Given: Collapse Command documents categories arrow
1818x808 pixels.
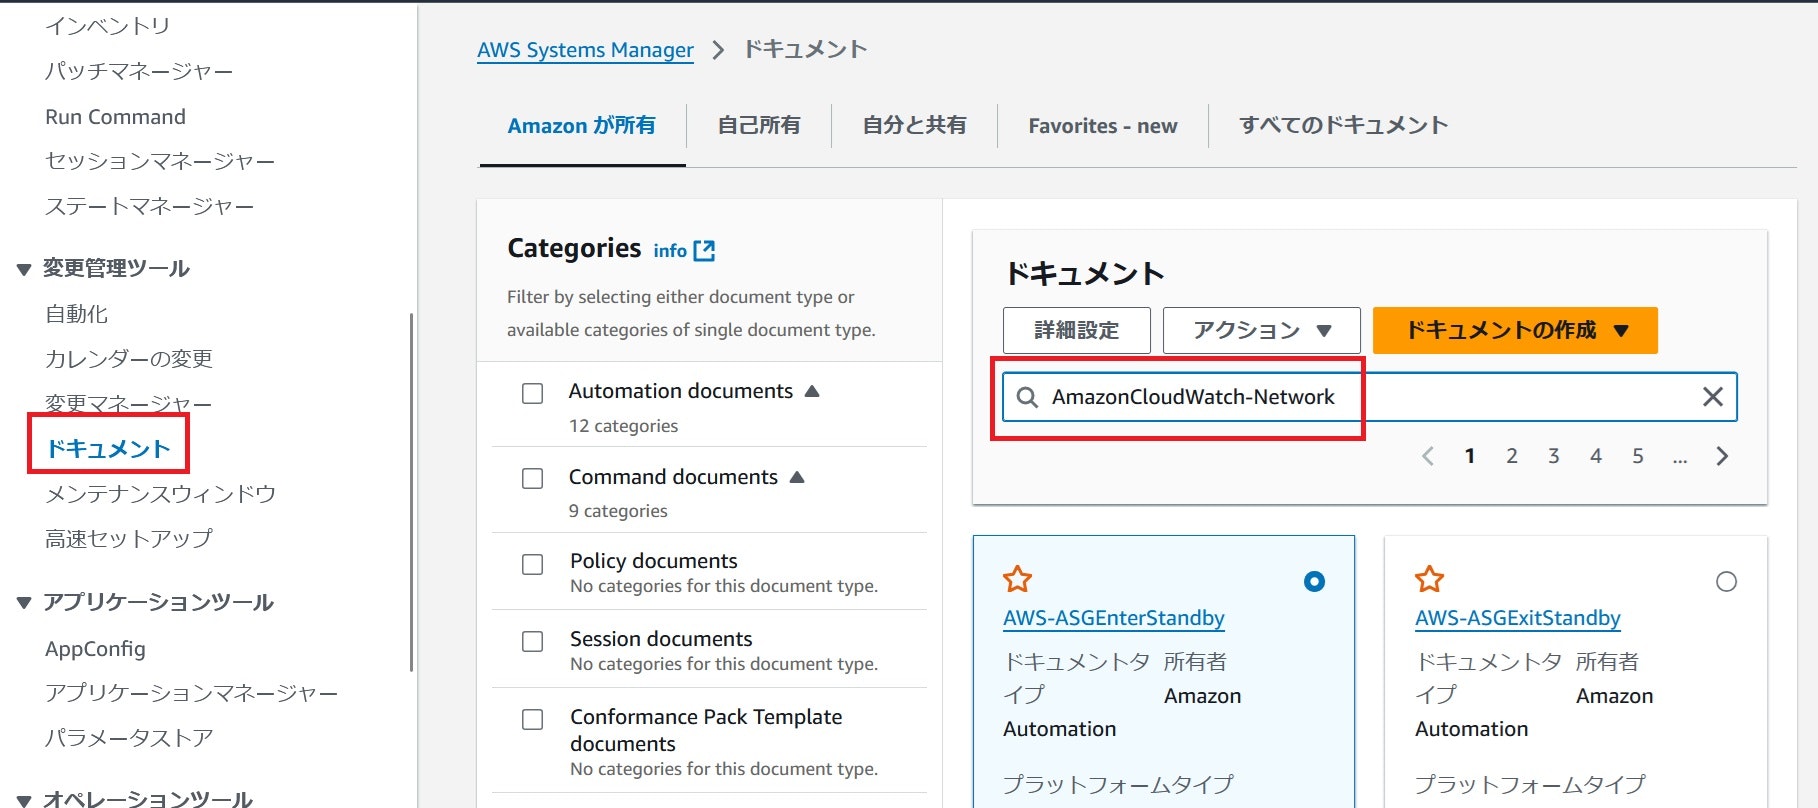Looking at the screenshot, I should [797, 477].
